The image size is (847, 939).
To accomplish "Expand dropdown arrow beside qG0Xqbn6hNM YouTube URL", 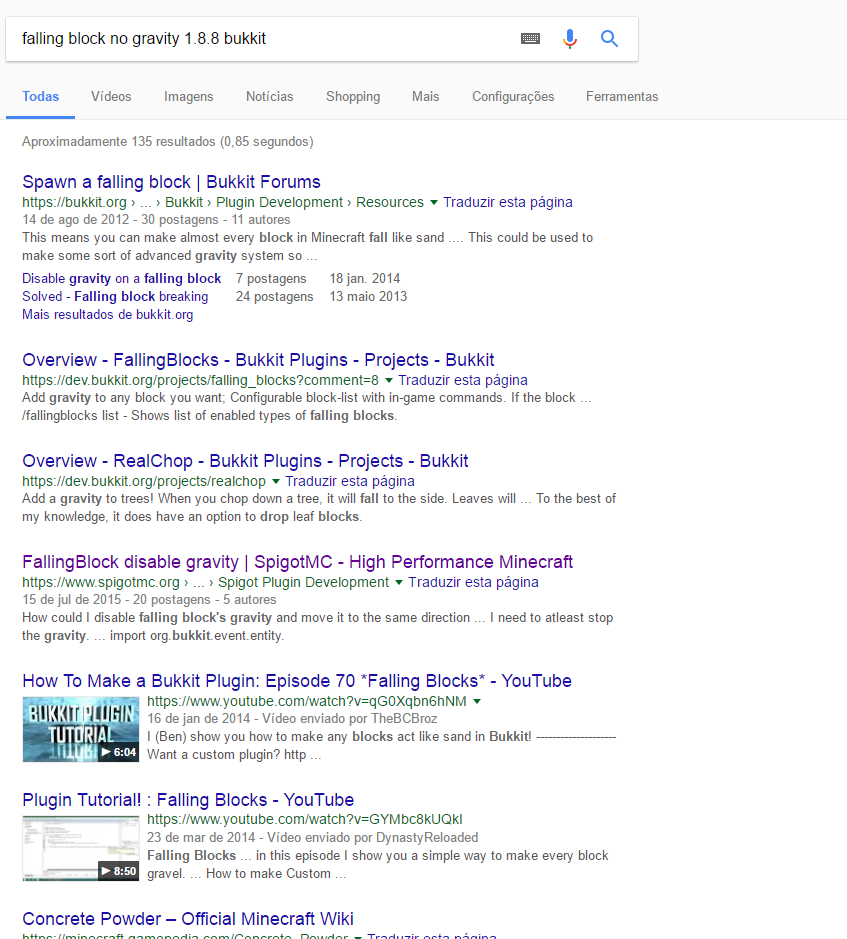I will [477, 701].
